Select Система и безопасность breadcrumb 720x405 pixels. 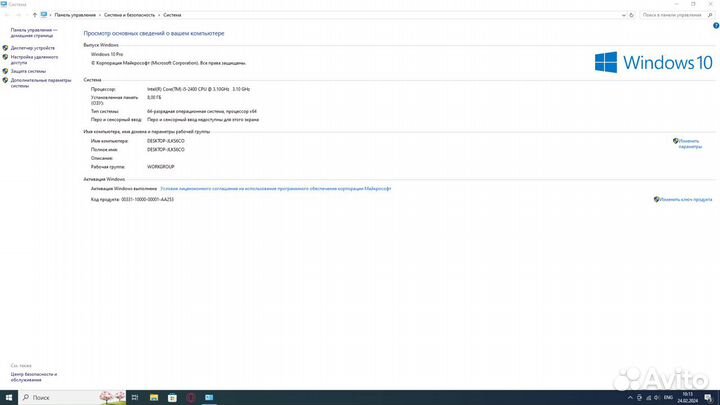coord(130,15)
